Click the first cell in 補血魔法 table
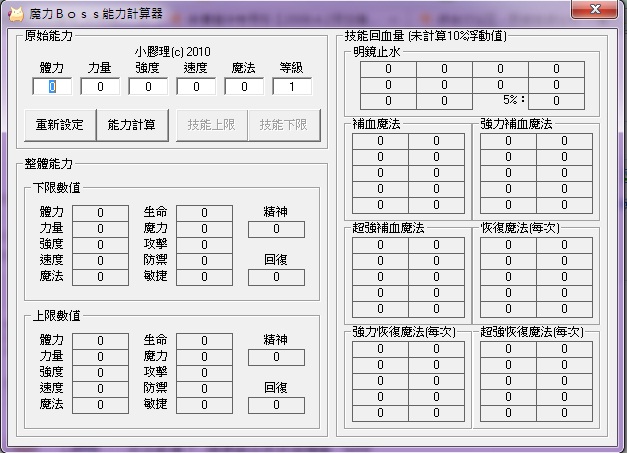 coord(380,141)
